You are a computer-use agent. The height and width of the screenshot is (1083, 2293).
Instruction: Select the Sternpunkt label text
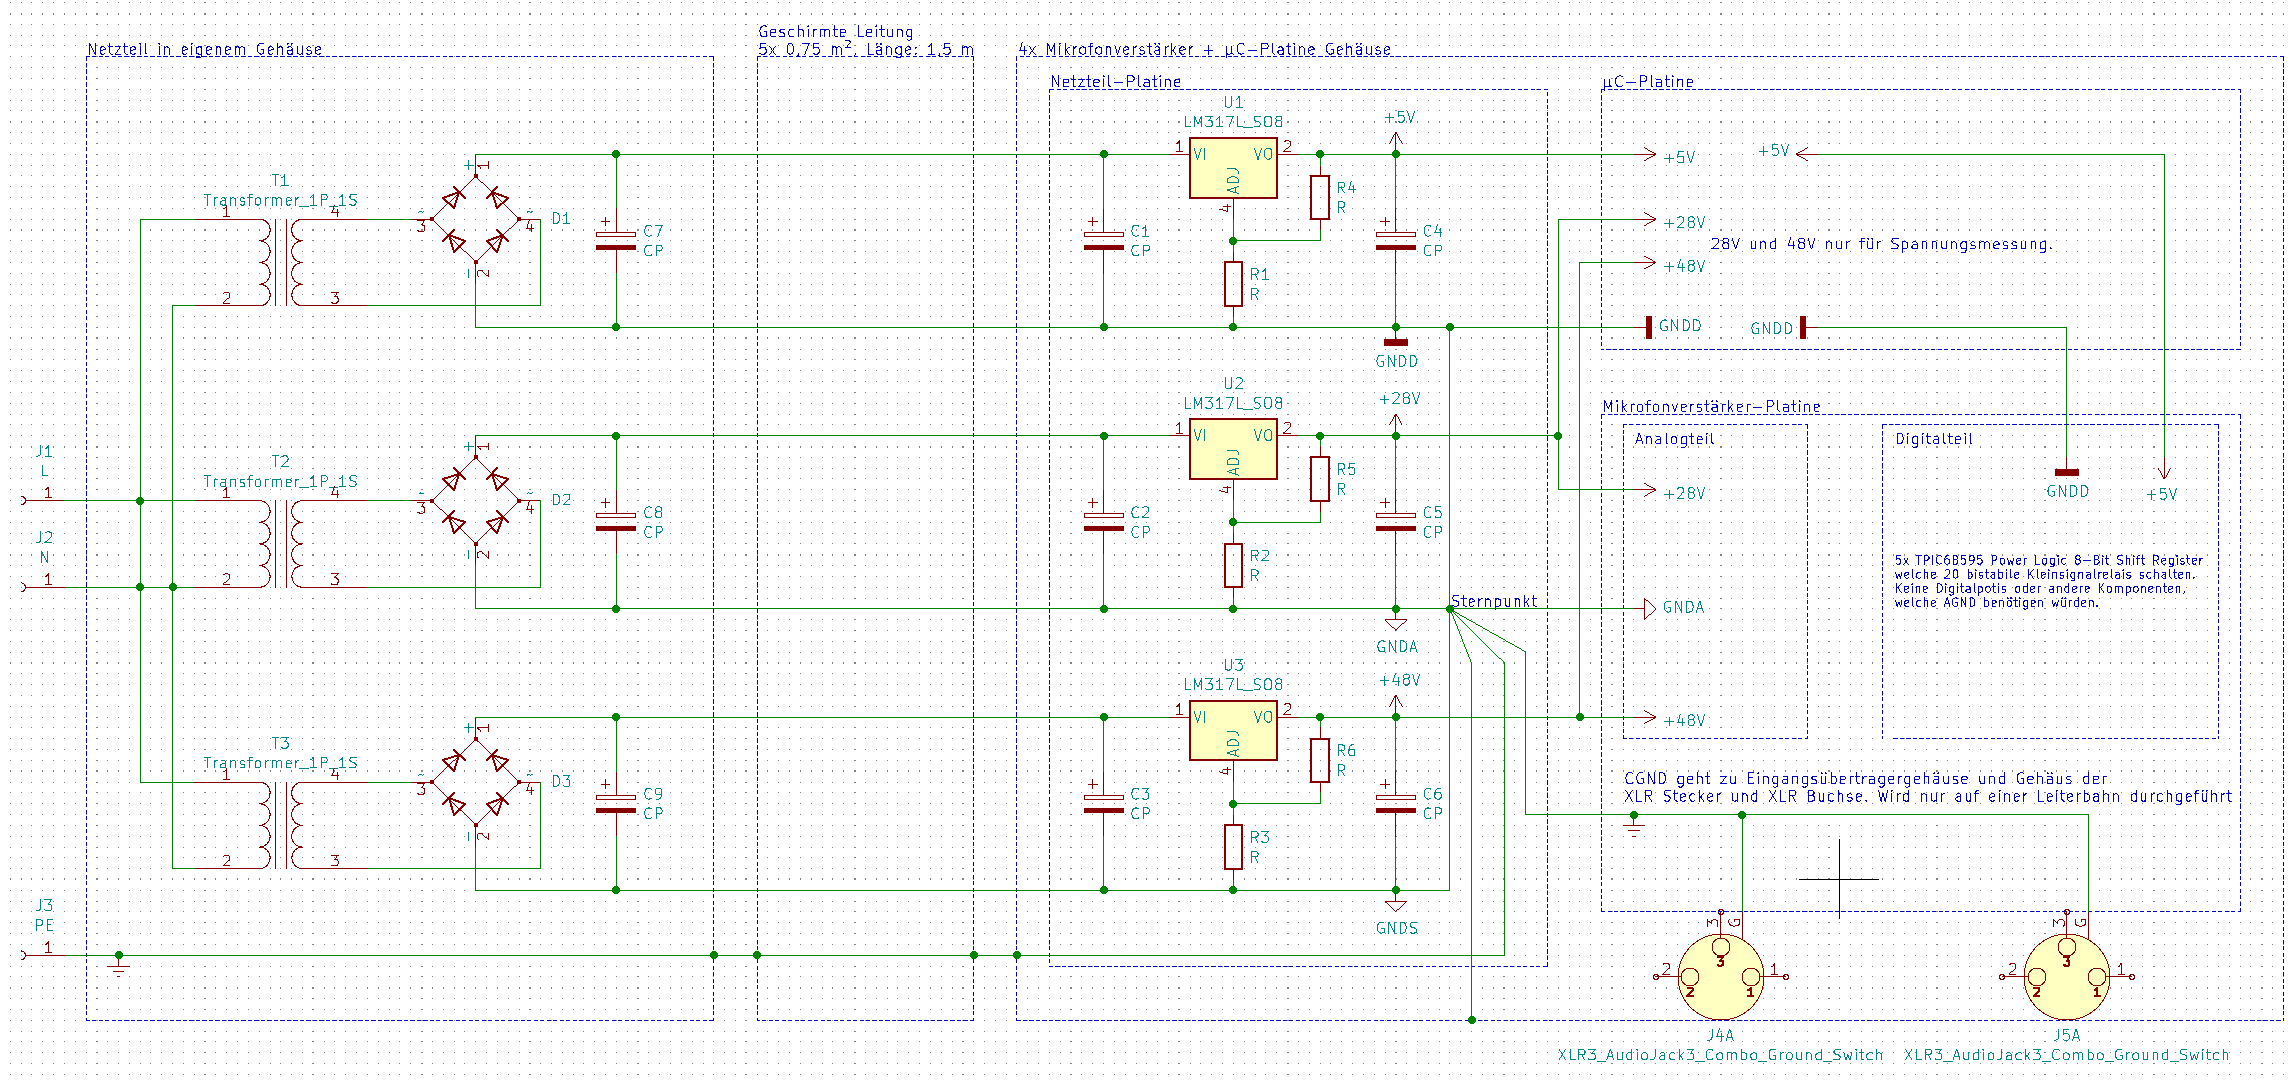1494,601
